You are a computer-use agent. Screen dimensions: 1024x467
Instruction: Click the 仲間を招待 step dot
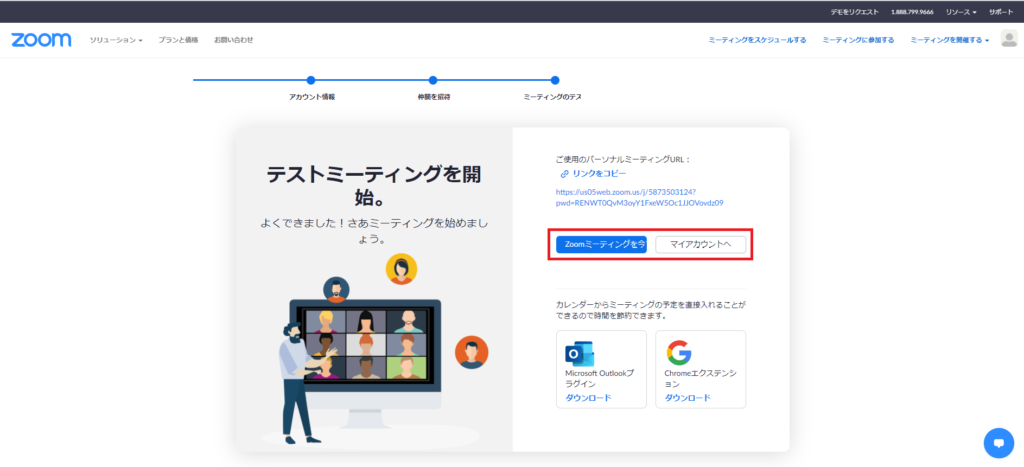point(433,80)
